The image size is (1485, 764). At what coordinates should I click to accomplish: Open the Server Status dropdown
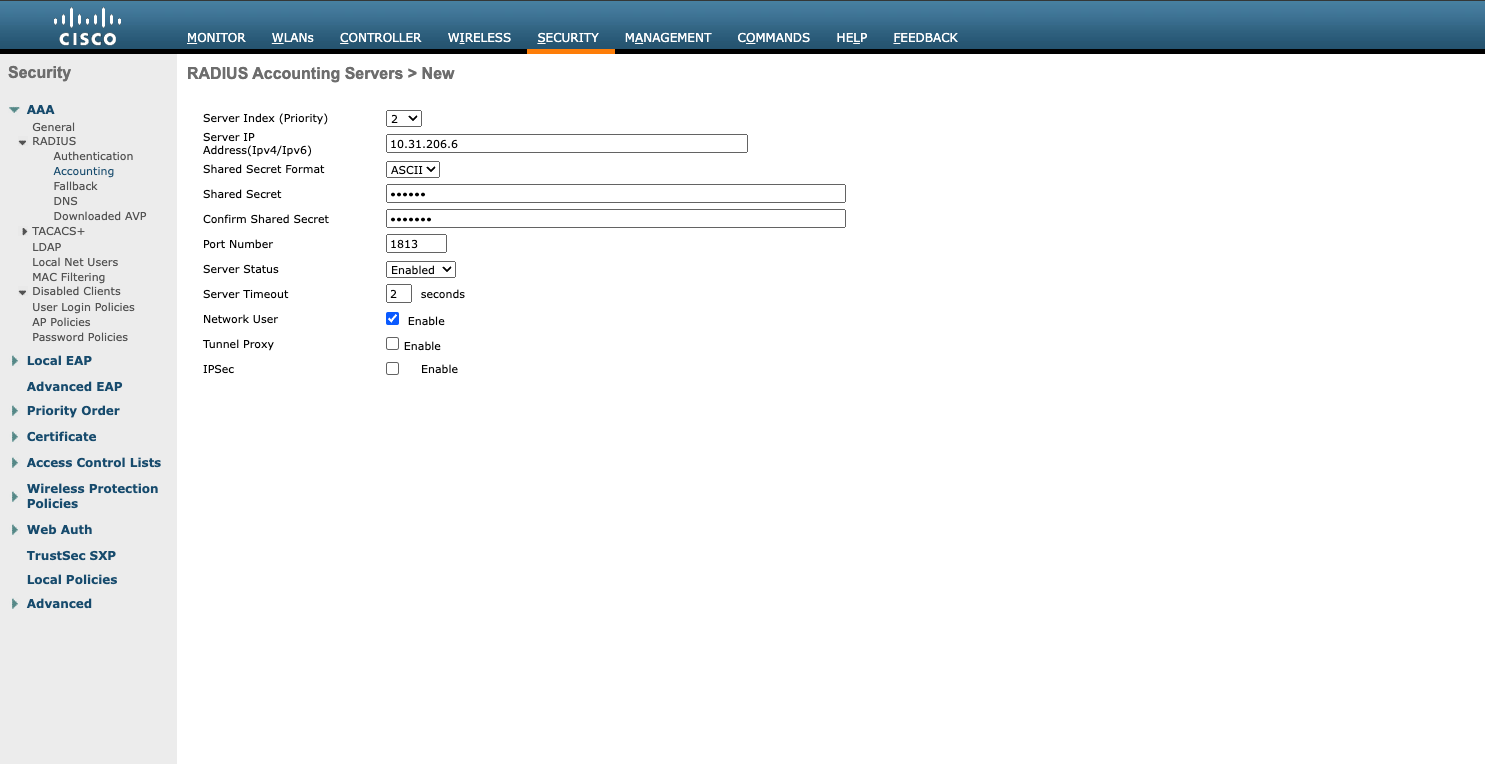click(x=421, y=270)
